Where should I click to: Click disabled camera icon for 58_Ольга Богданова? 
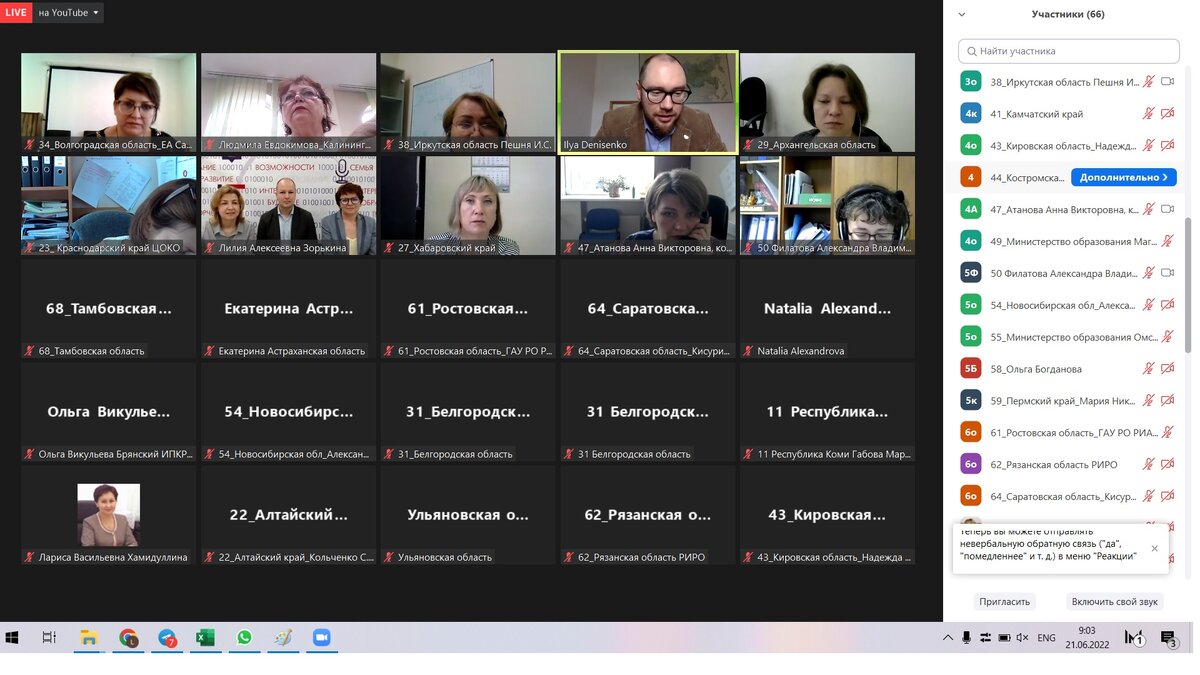coord(1166,369)
